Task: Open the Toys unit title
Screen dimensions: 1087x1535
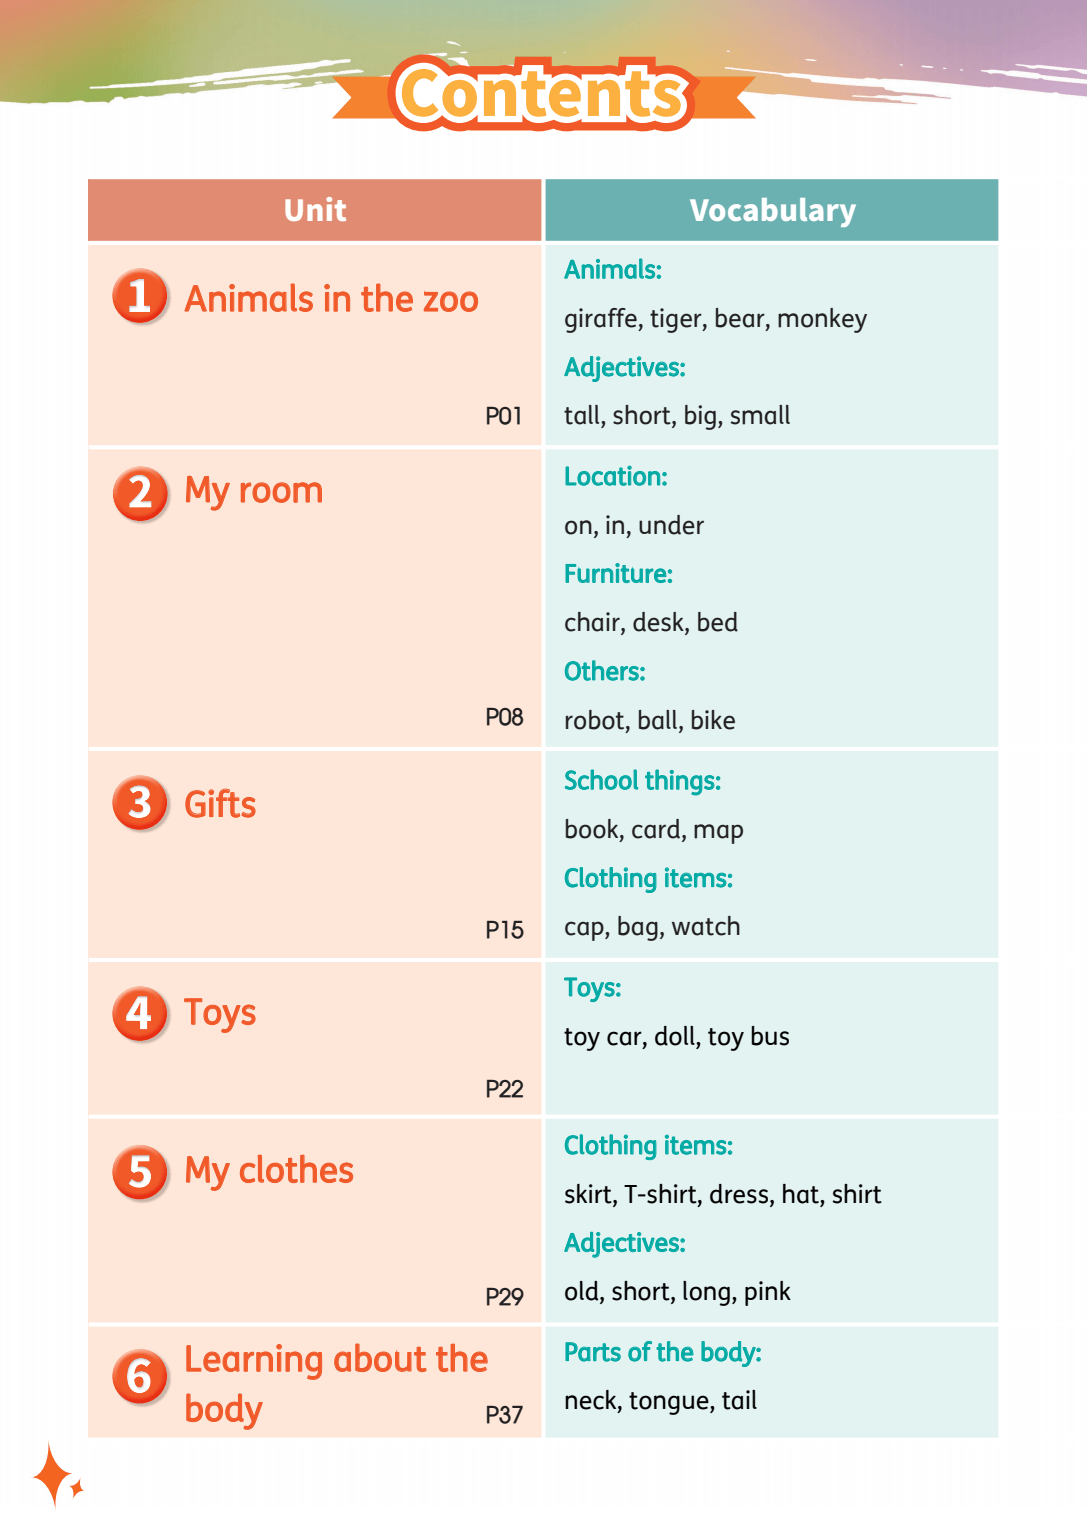Action: [220, 1014]
